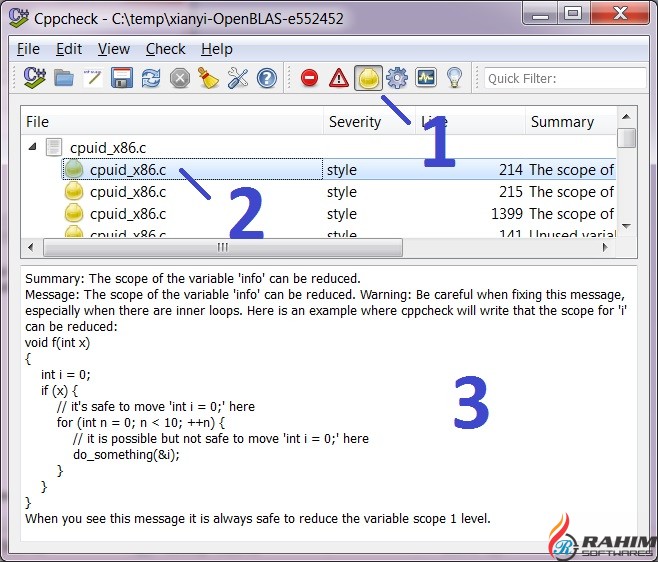This screenshot has height=562, width=658.
Task: Collapse the cpuid_x86.c parent tree node
Action: 32,147
